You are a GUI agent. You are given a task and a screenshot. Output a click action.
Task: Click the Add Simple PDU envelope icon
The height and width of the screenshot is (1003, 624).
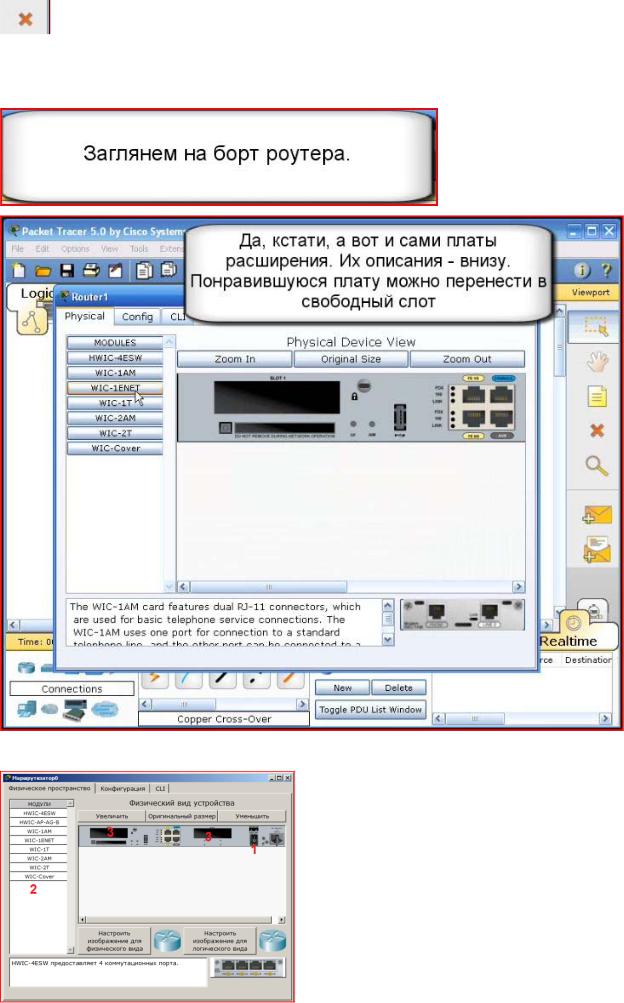tap(597, 514)
